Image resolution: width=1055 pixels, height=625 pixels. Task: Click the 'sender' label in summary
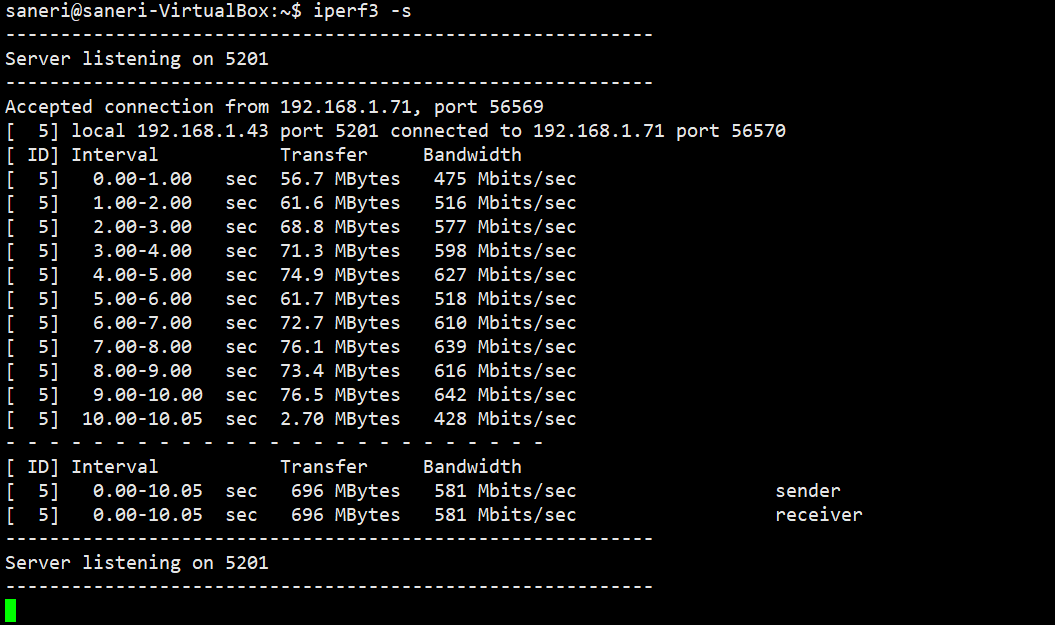pos(808,491)
